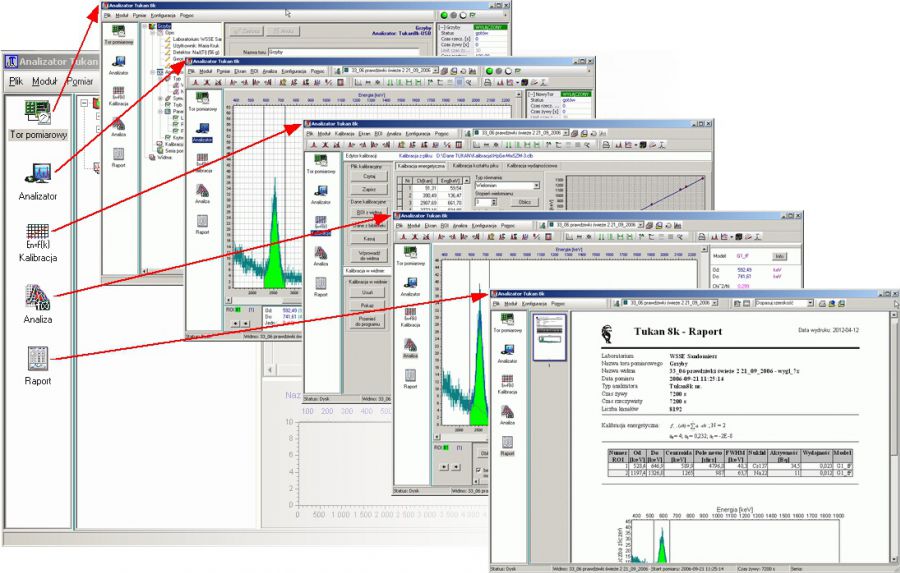Expand spectrum file dropdown in the Analizator spectrum window

coord(435,71)
